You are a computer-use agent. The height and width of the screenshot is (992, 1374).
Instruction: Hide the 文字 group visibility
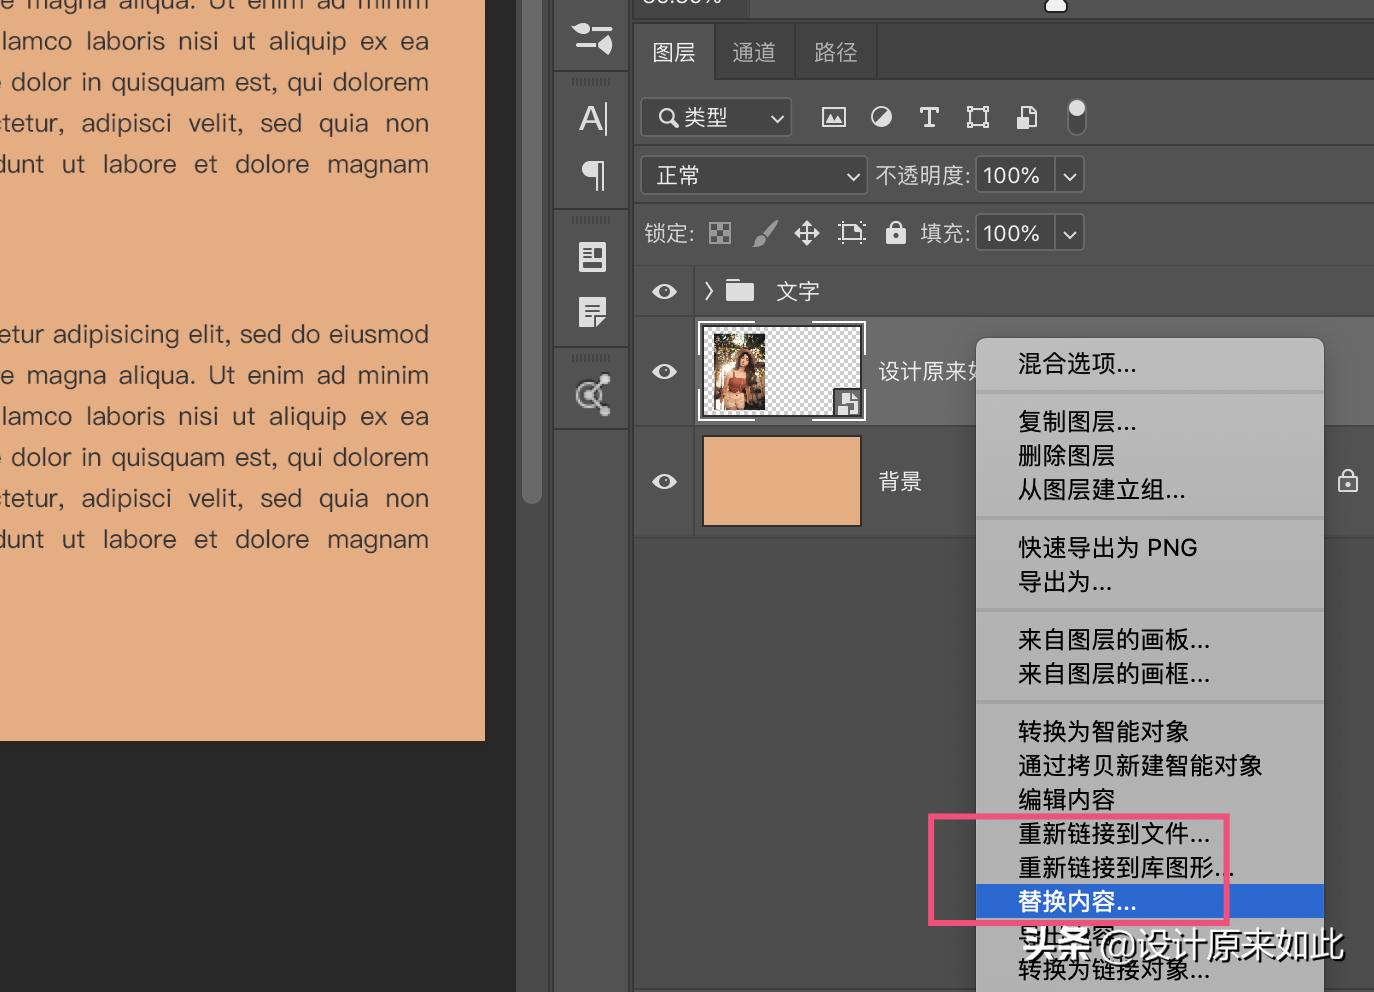click(663, 291)
